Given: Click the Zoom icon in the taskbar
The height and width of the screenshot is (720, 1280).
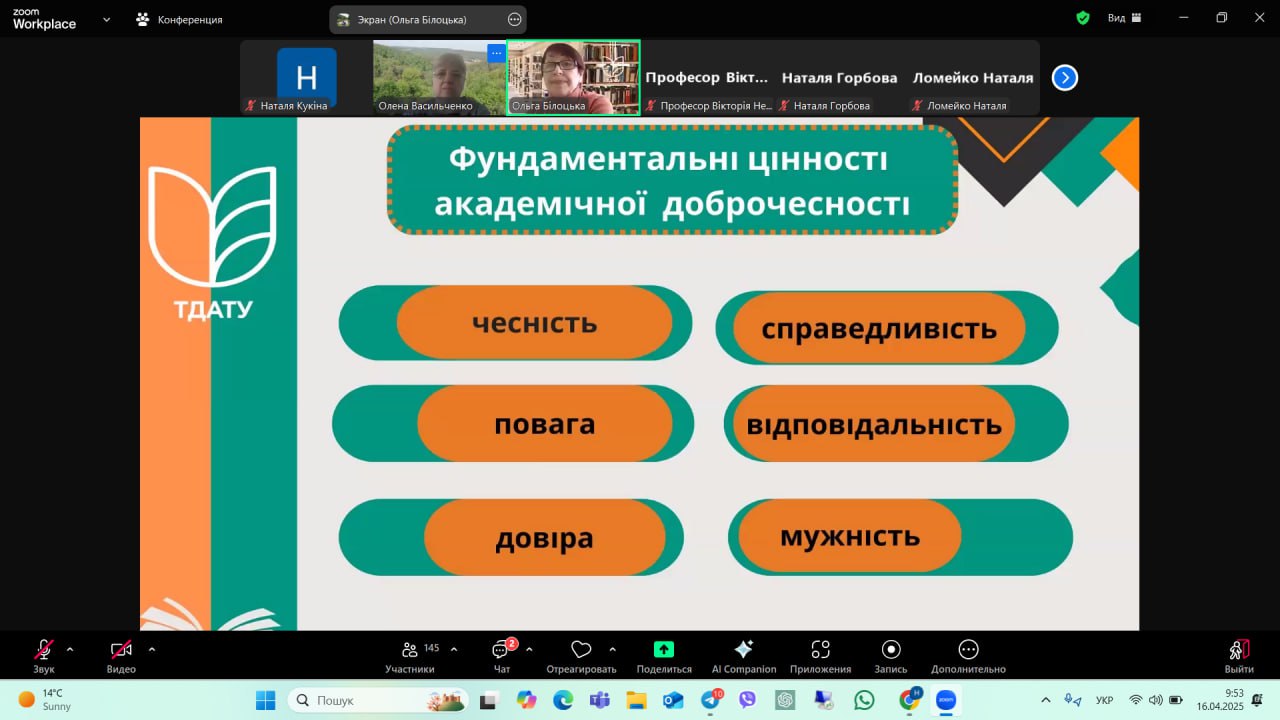Looking at the screenshot, I should pos(946,700).
